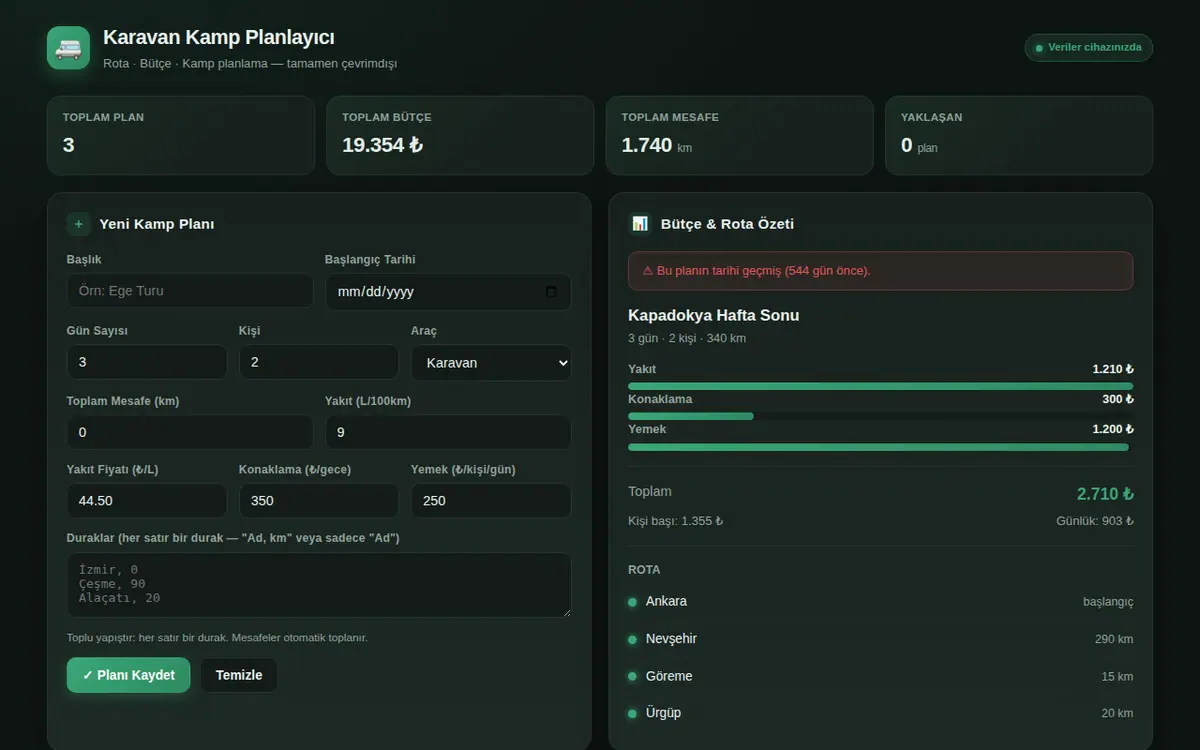Screen dimensions: 1200x750
Task: Click the chart icon beside Bütçe & Rota Özeti
Action: (x=640, y=224)
